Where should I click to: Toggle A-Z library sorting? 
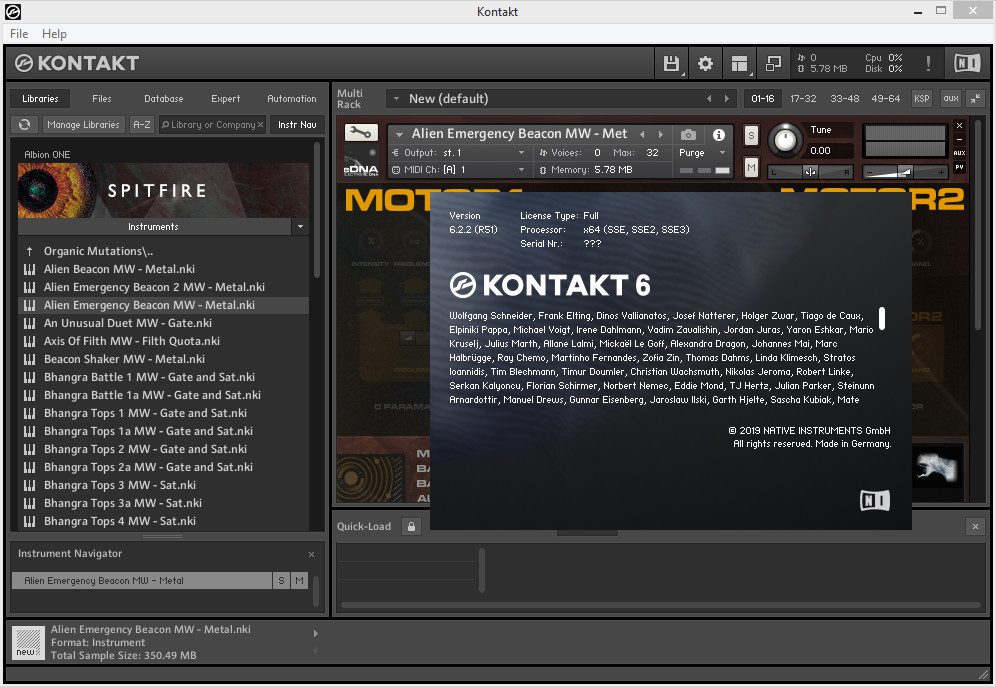(142, 124)
